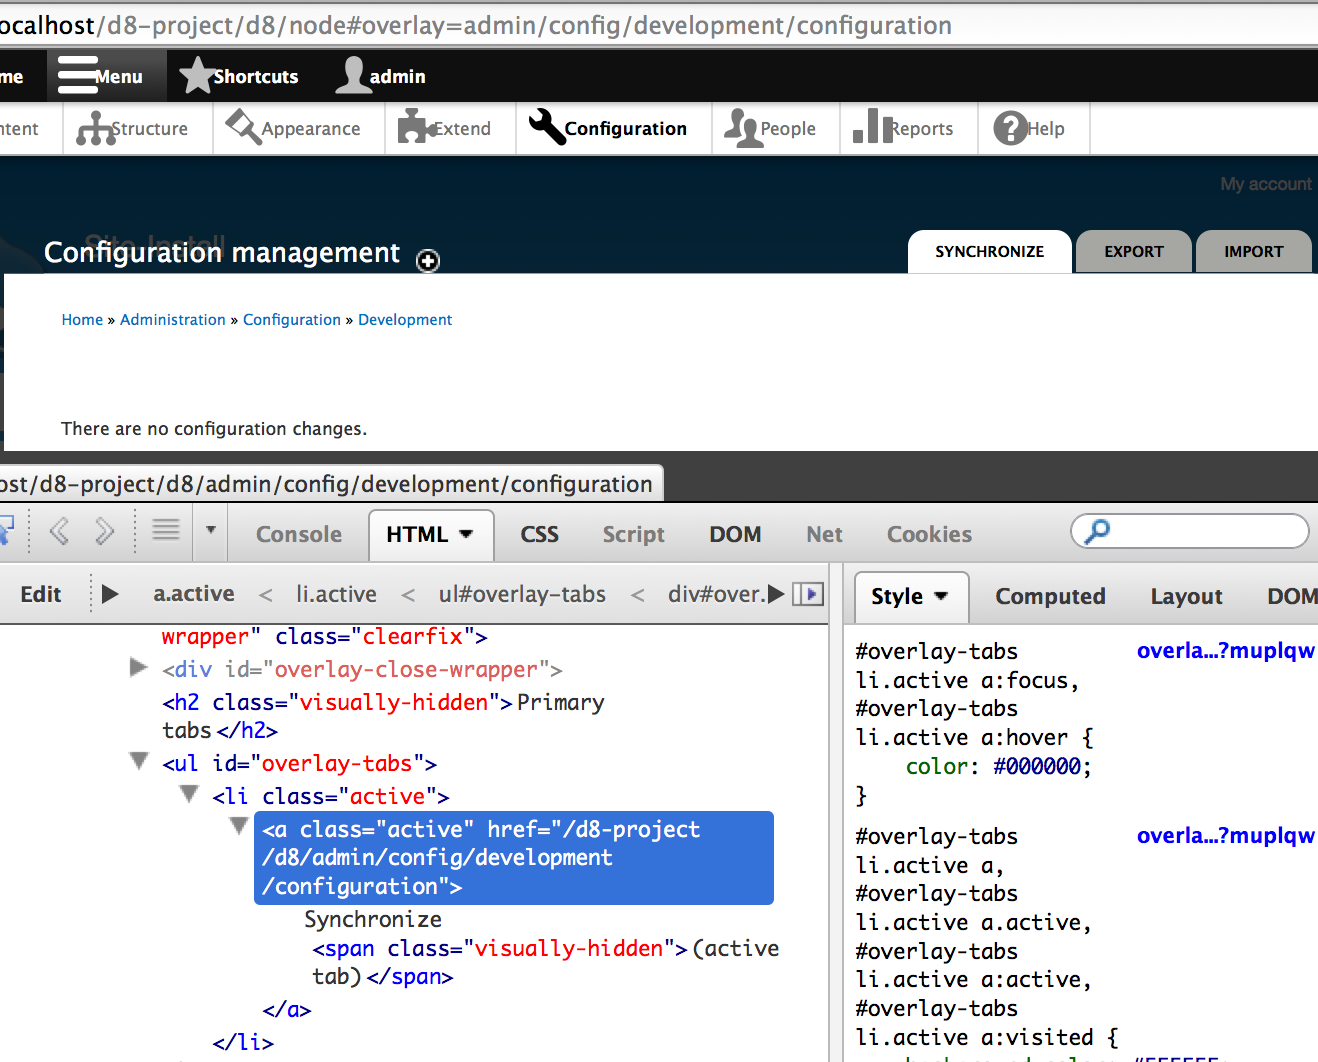Switch to the Synchronize tab

click(x=989, y=252)
